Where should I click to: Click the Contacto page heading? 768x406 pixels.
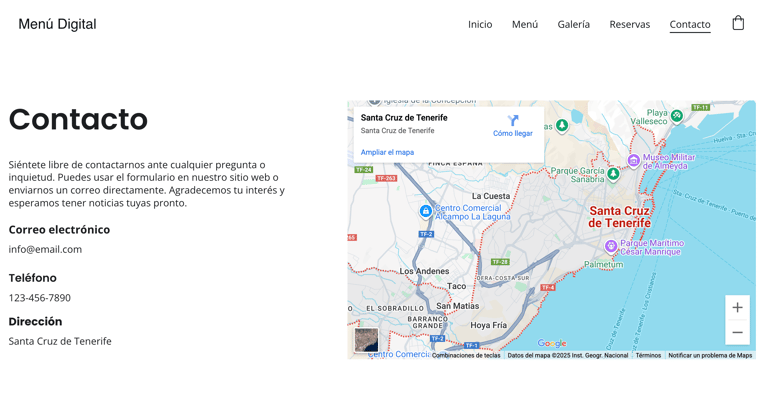(x=78, y=119)
